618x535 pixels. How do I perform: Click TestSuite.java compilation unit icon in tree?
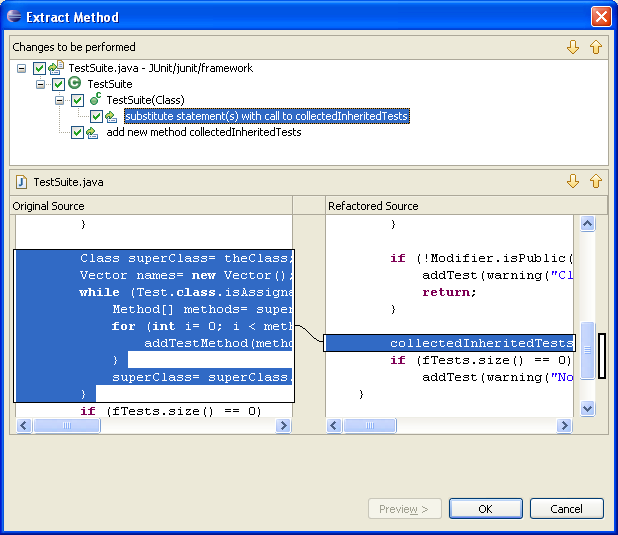tap(56, 67)
